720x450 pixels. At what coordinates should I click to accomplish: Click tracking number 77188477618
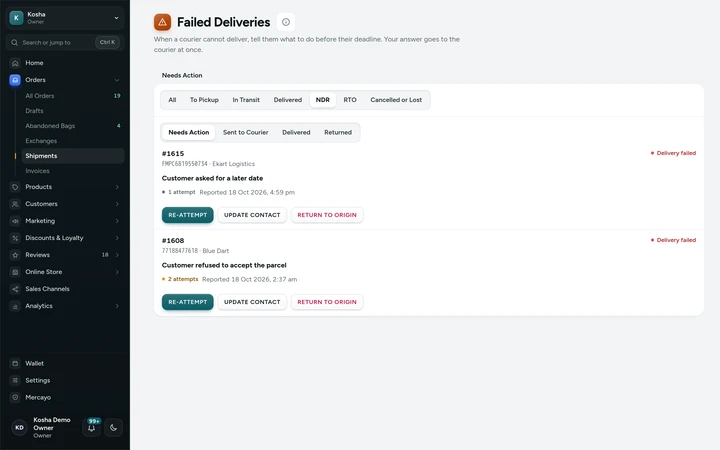pos(180,251)
